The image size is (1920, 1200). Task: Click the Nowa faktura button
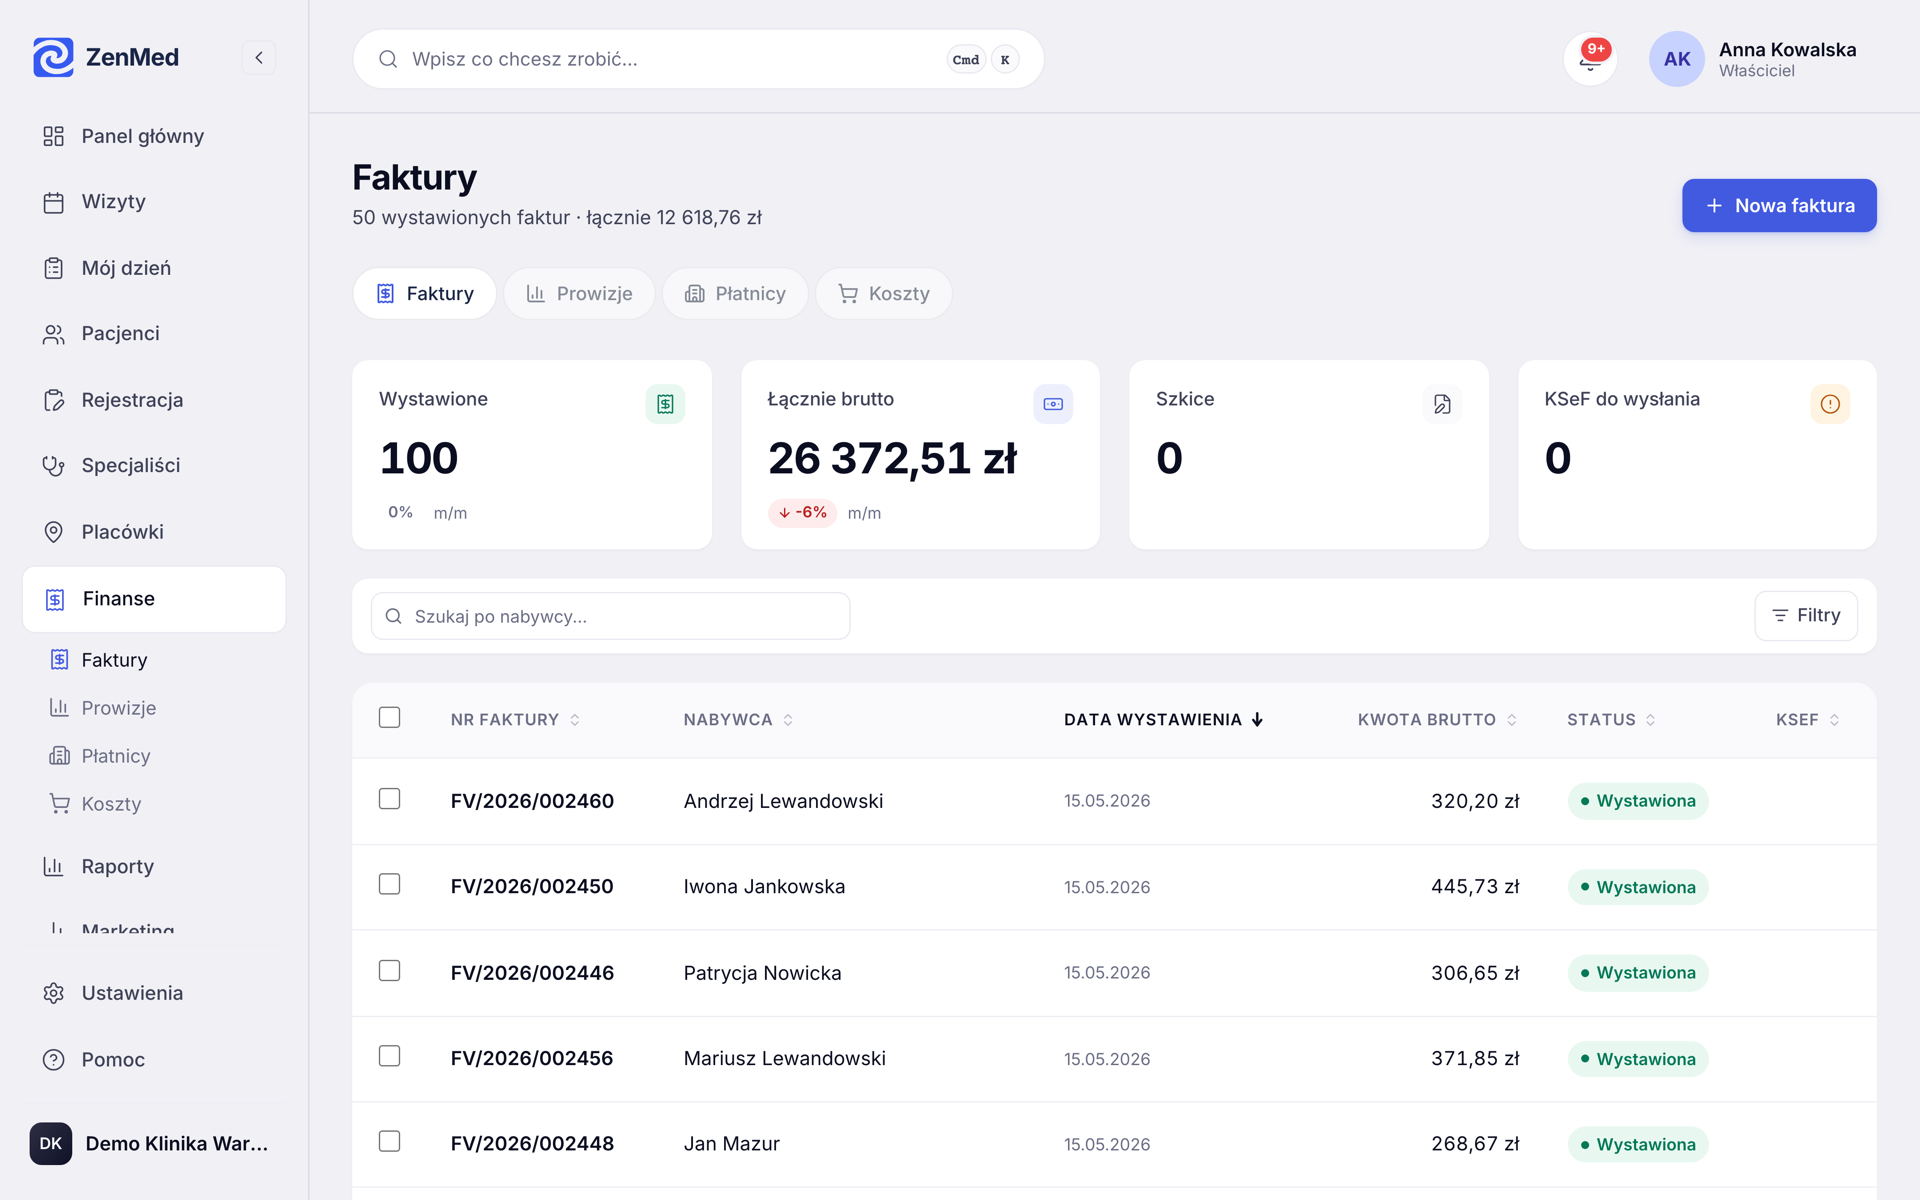1779,206
